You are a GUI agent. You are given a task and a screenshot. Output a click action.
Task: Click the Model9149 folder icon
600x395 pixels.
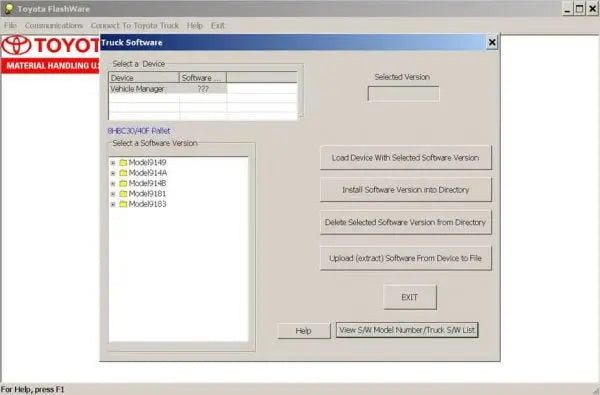point(123,163)
